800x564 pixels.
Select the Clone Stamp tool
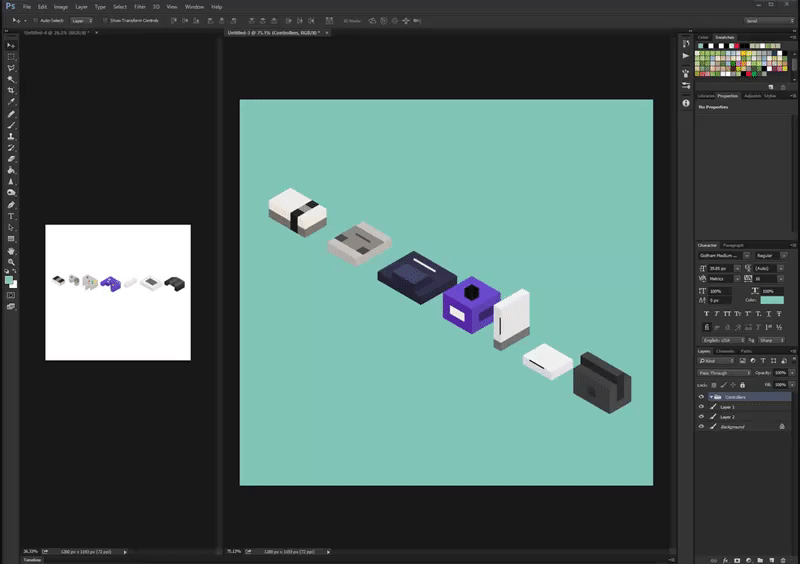[x=11, y=136]
